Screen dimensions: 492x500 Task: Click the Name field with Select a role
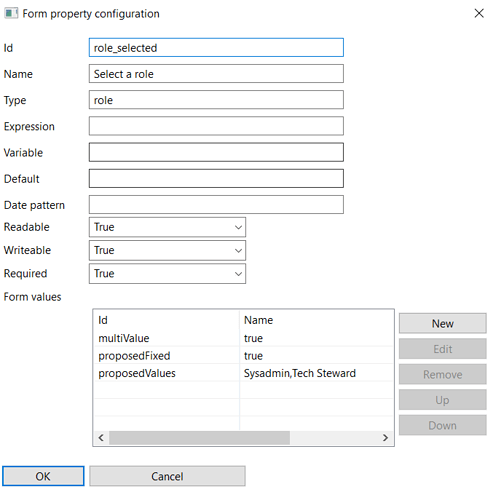216,74
